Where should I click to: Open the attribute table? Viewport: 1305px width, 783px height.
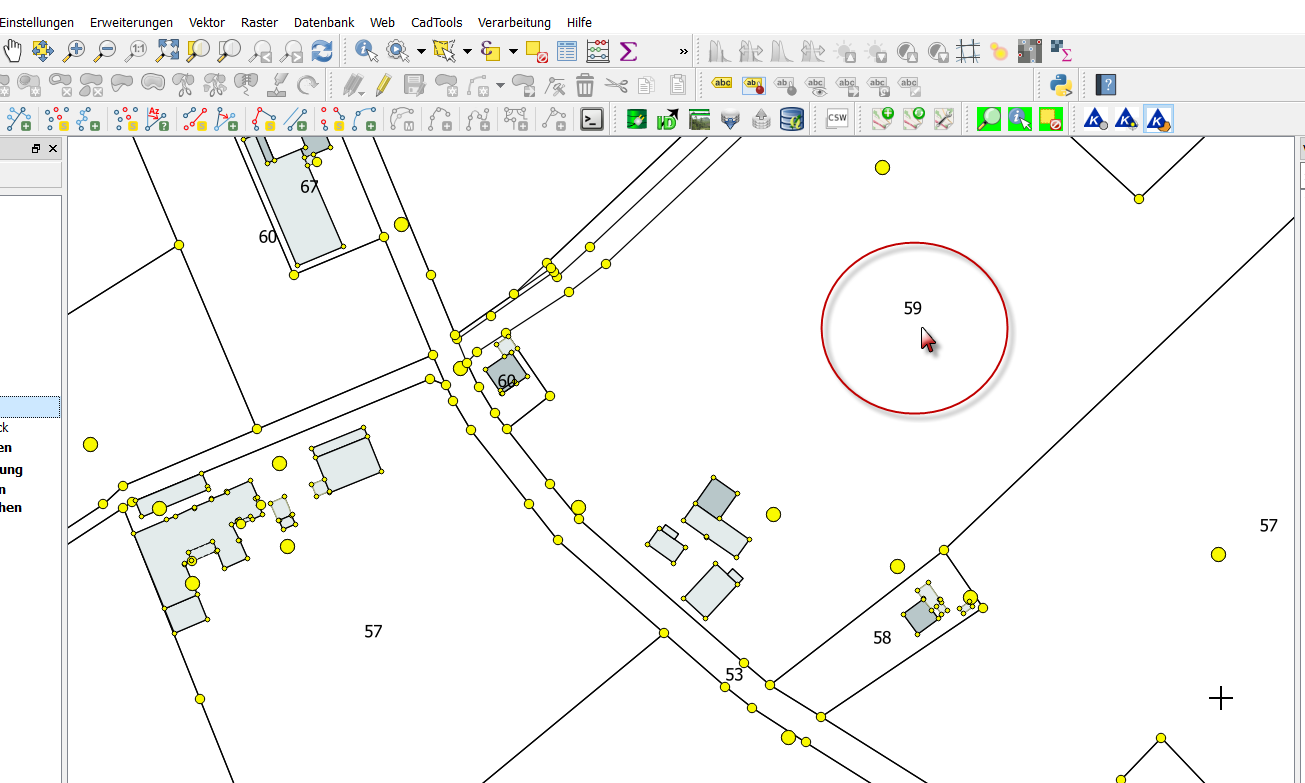click(x=567, y=50)
